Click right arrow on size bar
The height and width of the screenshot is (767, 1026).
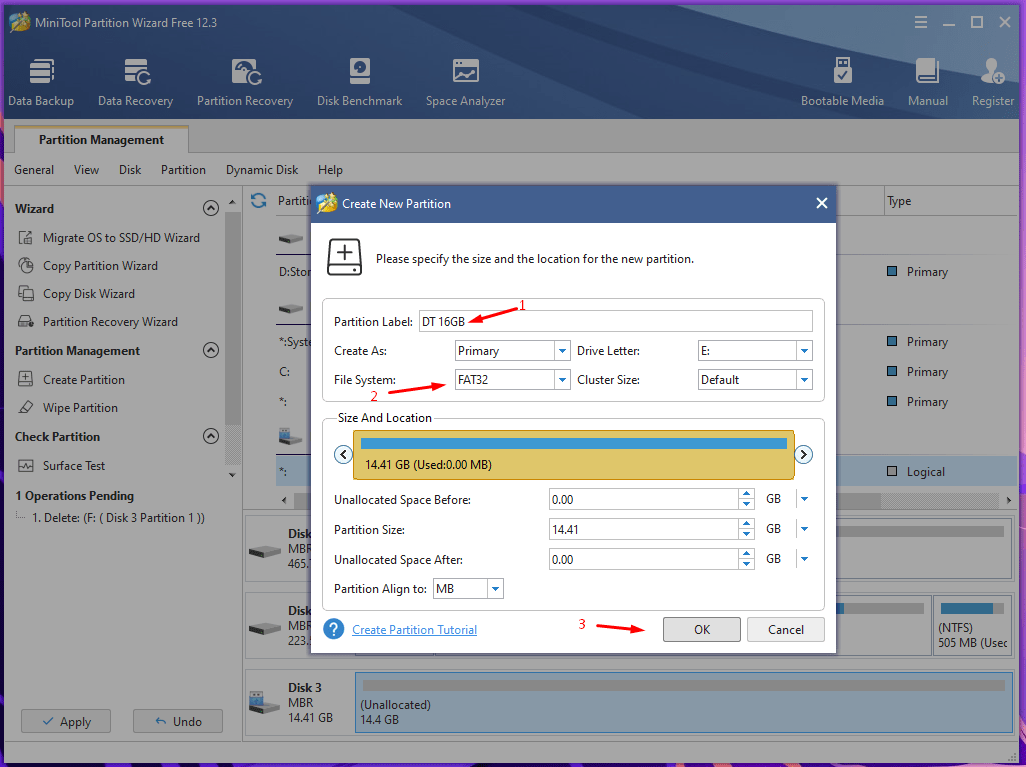pyautogui.click(x=804, y=454)
